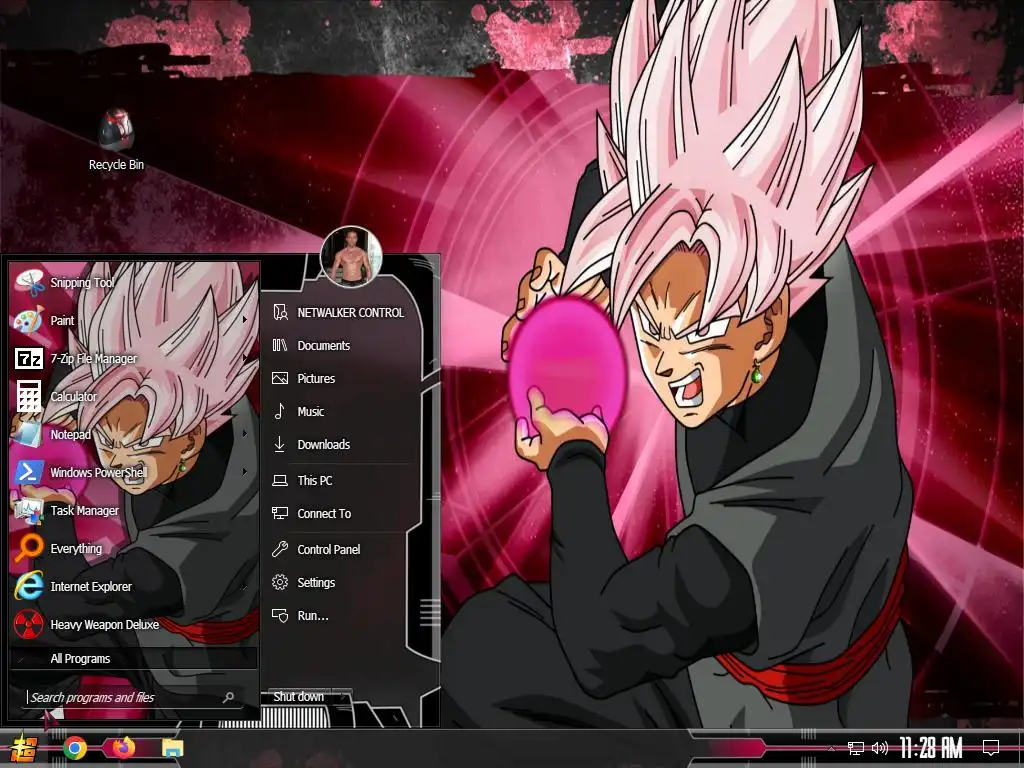
Task: Click the Control Panel wrench icon
Action: point(280,549)
